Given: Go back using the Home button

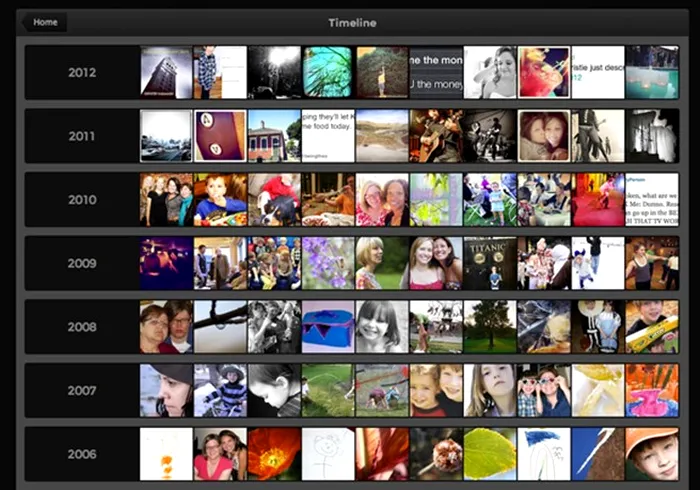Looking at the screenshot, I should point(45,22).
